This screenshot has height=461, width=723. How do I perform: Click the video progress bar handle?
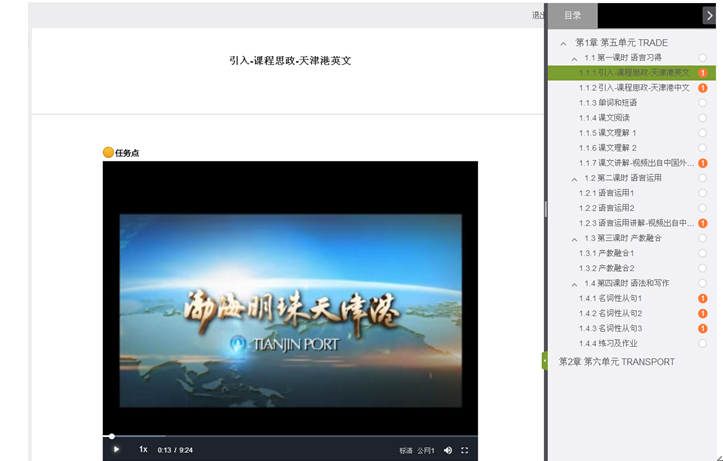112,436
